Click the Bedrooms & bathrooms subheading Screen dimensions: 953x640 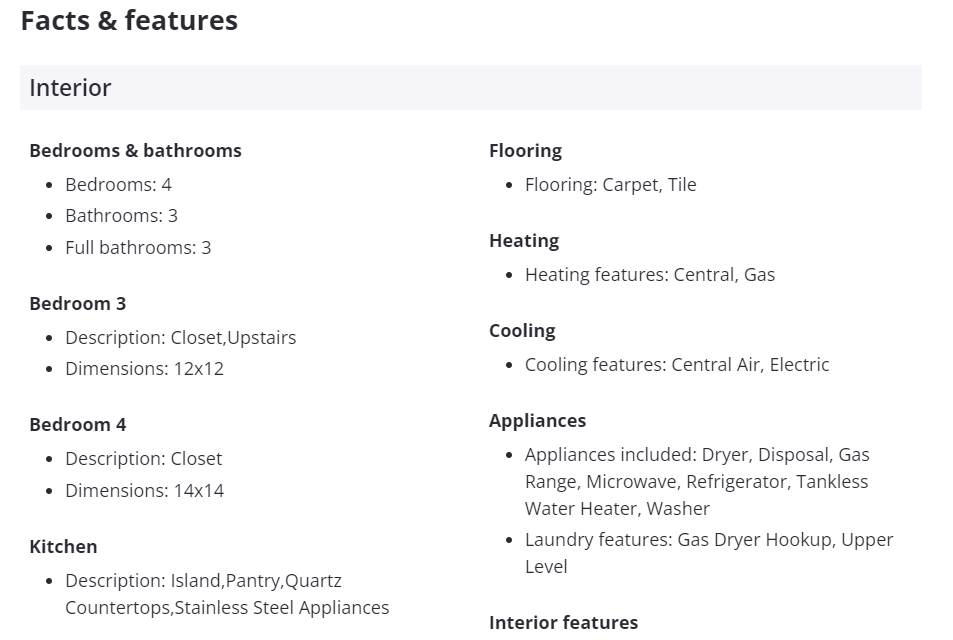[135, 151]
